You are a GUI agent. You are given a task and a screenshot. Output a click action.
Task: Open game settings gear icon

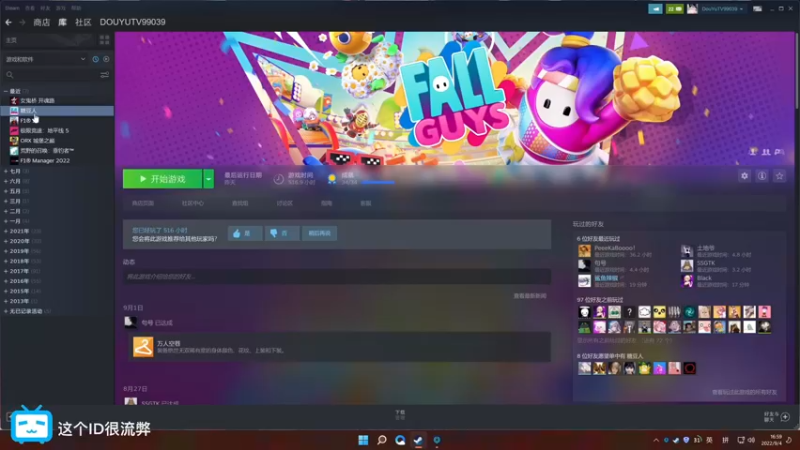(x=744, y=176)
